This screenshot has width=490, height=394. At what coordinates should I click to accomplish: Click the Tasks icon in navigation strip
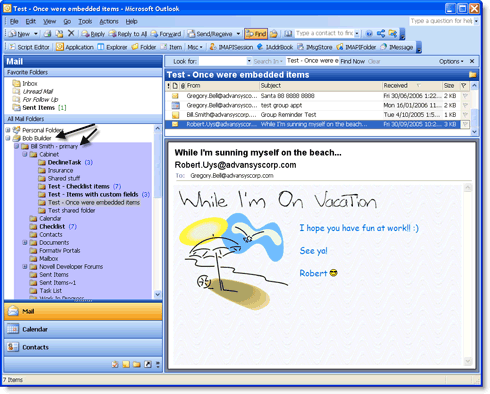115,364
